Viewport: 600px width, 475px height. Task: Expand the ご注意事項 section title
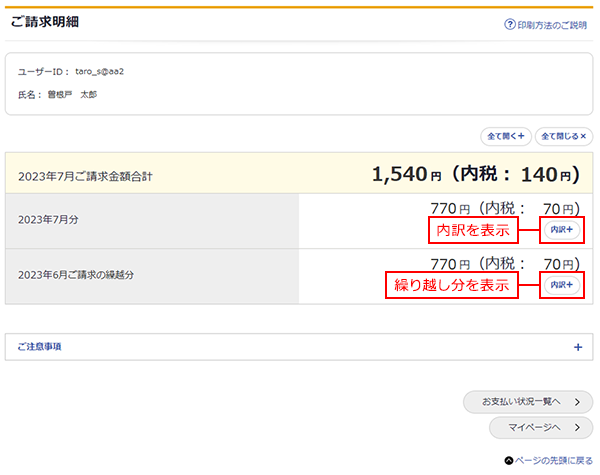coord(47,347)
